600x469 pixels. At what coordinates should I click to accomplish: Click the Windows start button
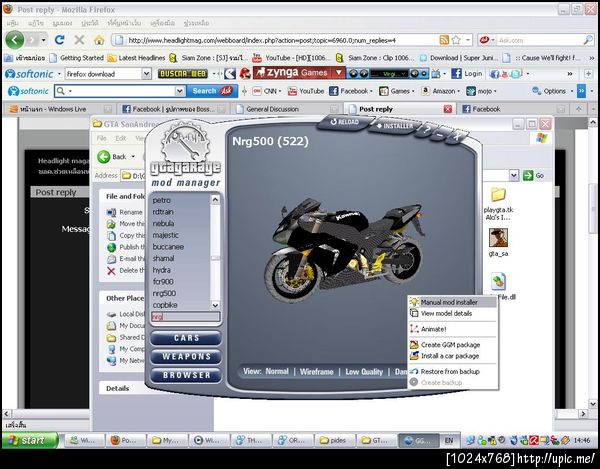[30, 441]
